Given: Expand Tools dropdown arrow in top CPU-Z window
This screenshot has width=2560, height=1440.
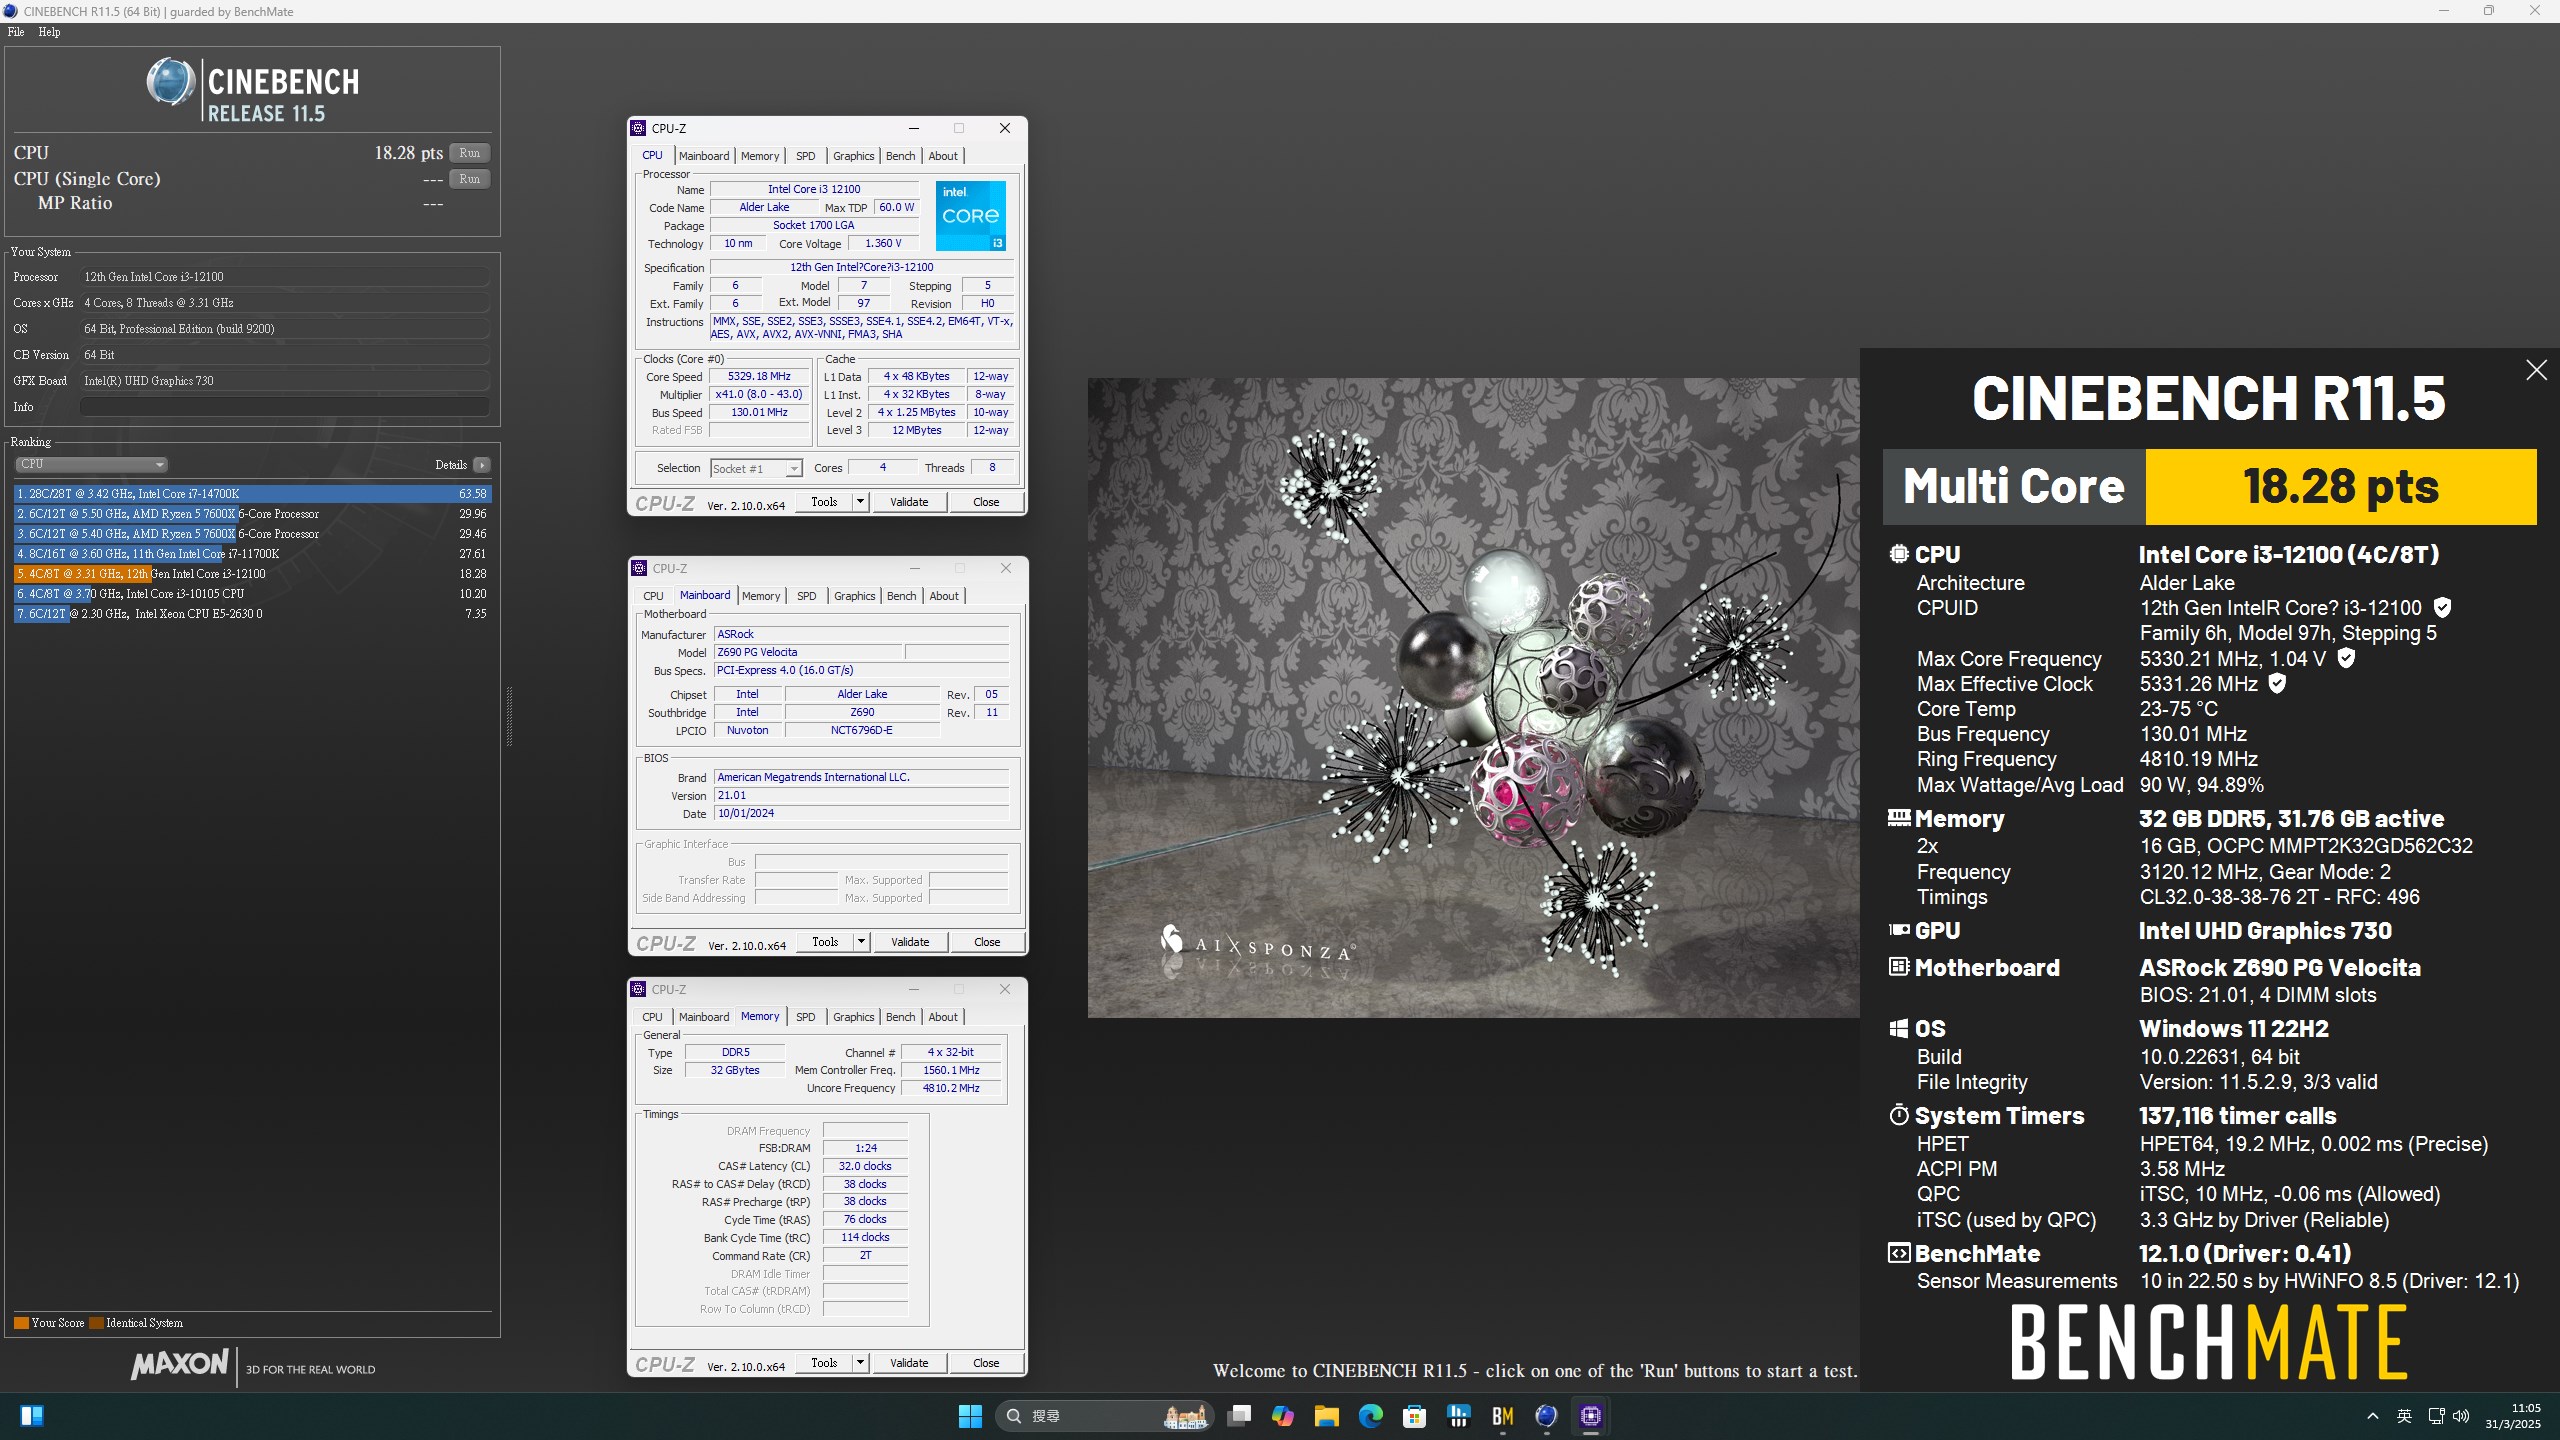Looking at the screenshot, I should click(x=860, y=502).
